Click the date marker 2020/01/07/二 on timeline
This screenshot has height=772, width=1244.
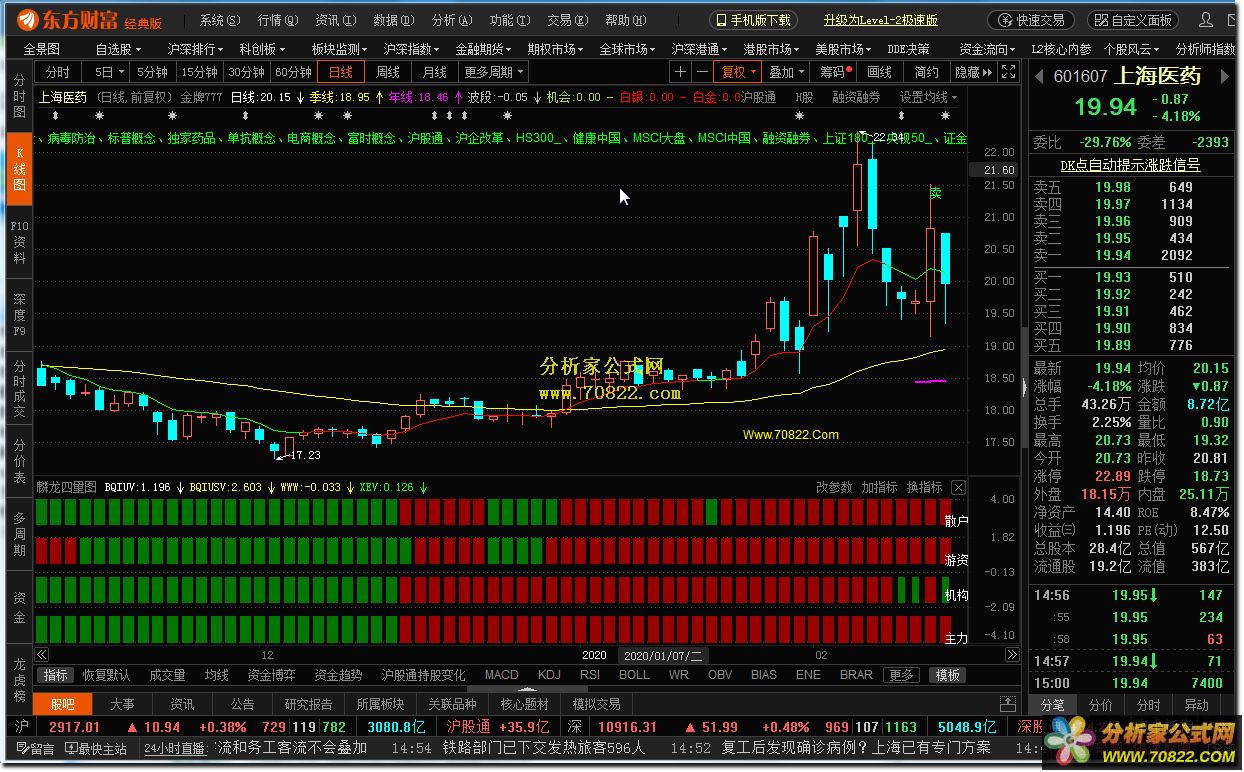pos(664,655)
